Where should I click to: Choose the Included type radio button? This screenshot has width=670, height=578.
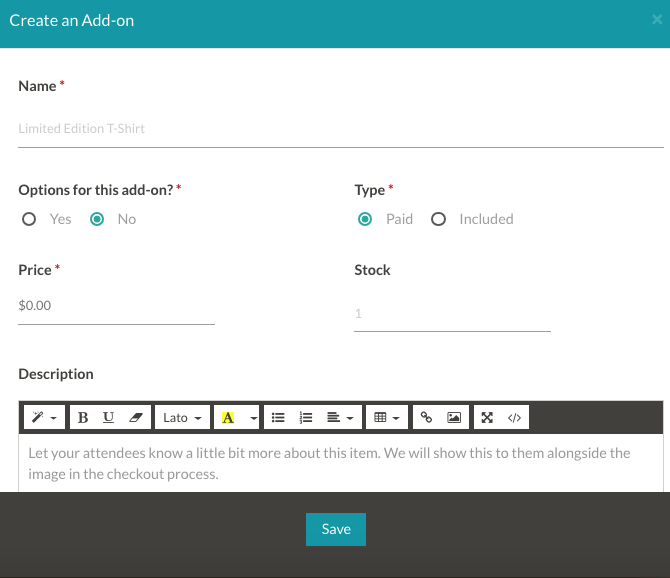[x=438, y=219]
